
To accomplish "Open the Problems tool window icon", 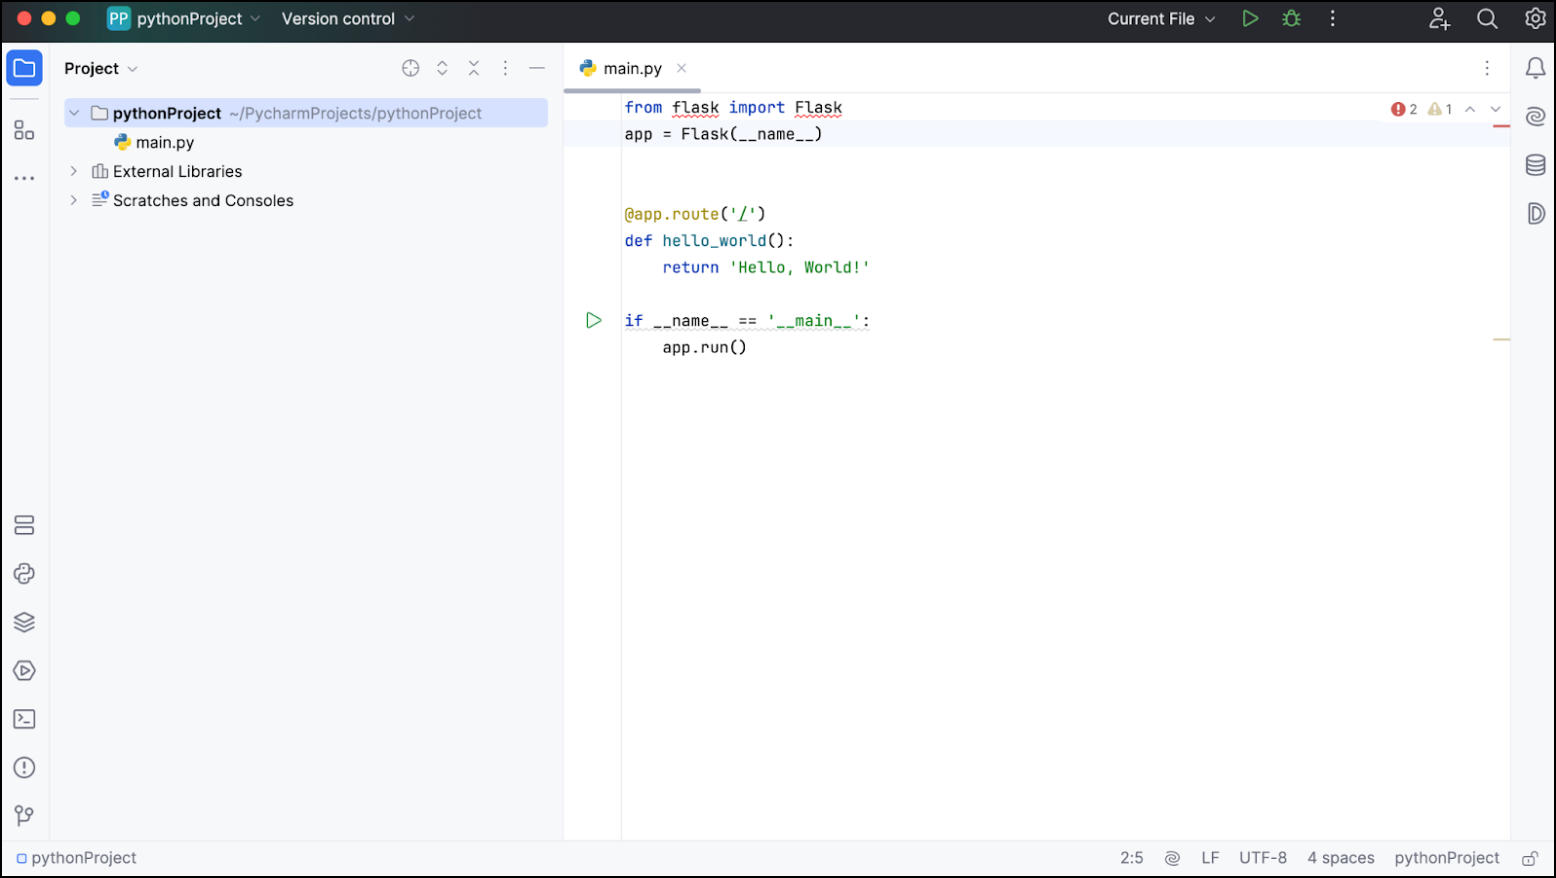I will click(x=24, y=768).
